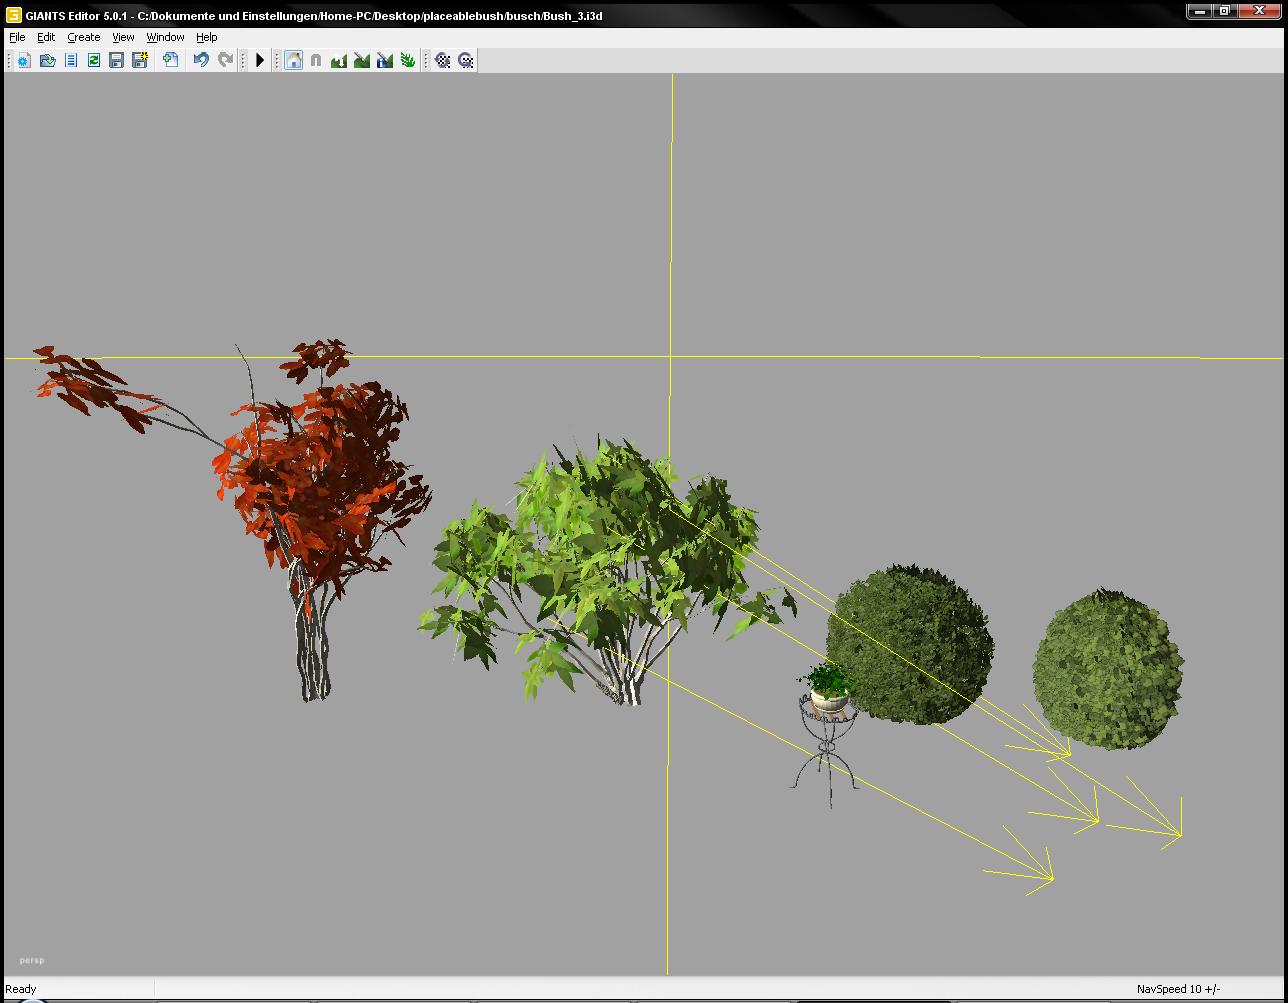
Task: Select the dark green round topiary bush
Action: (x=910, y=644)
